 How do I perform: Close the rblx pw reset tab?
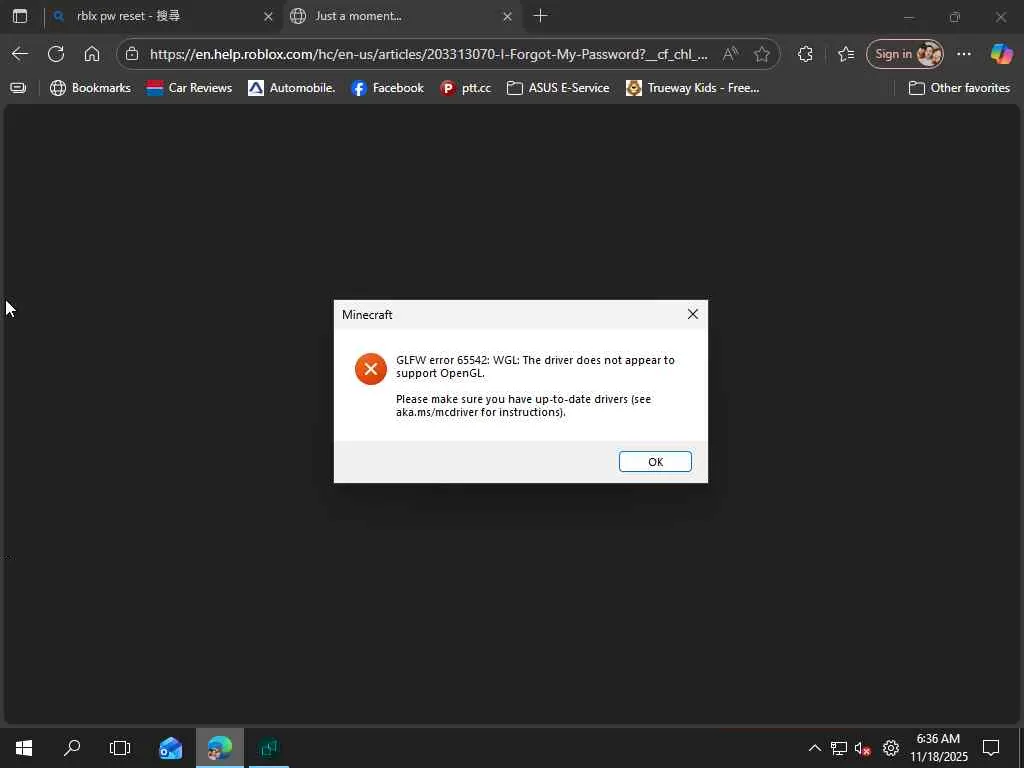[x=268, y=16]
